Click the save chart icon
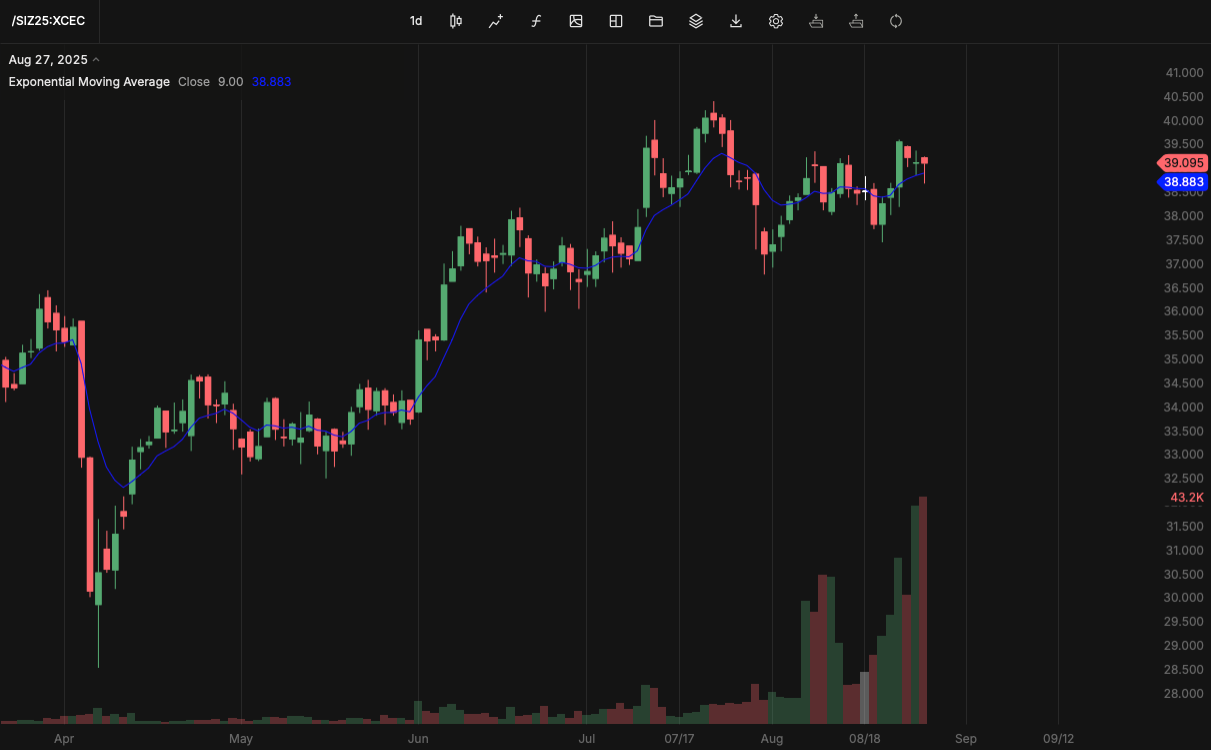 (x=815, y=21)
